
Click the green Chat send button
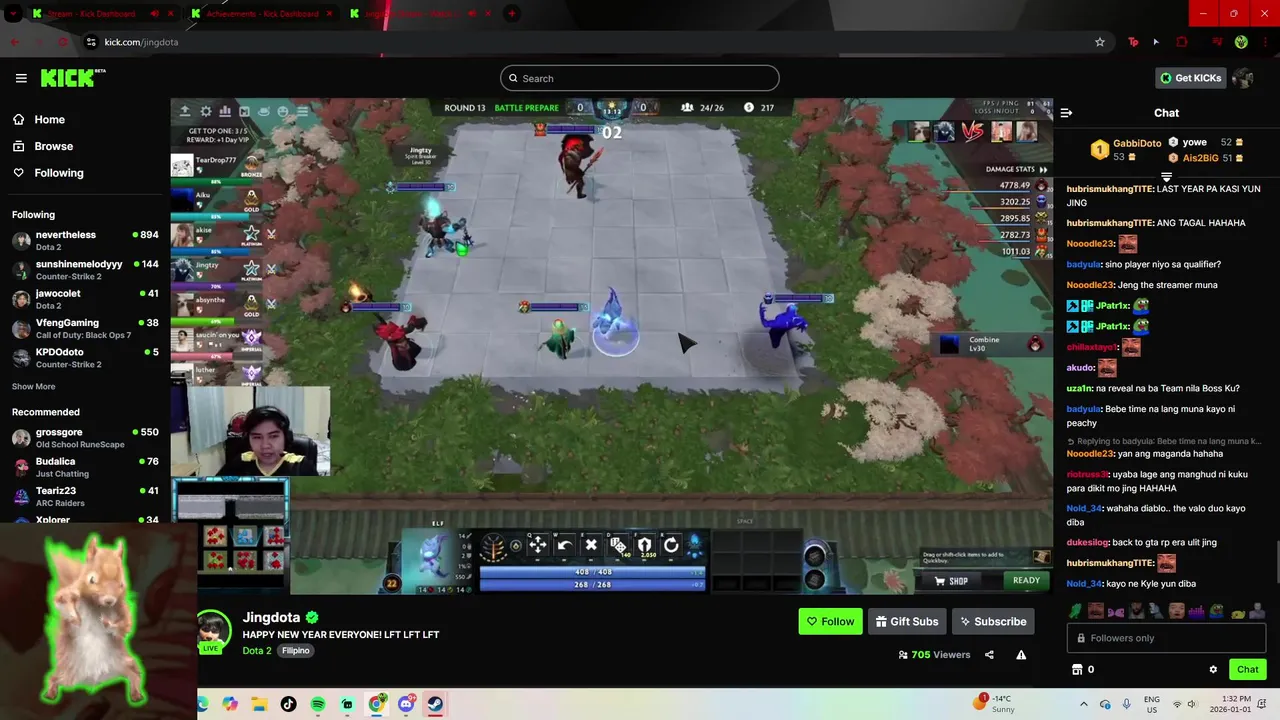[x=1247, y=669]
